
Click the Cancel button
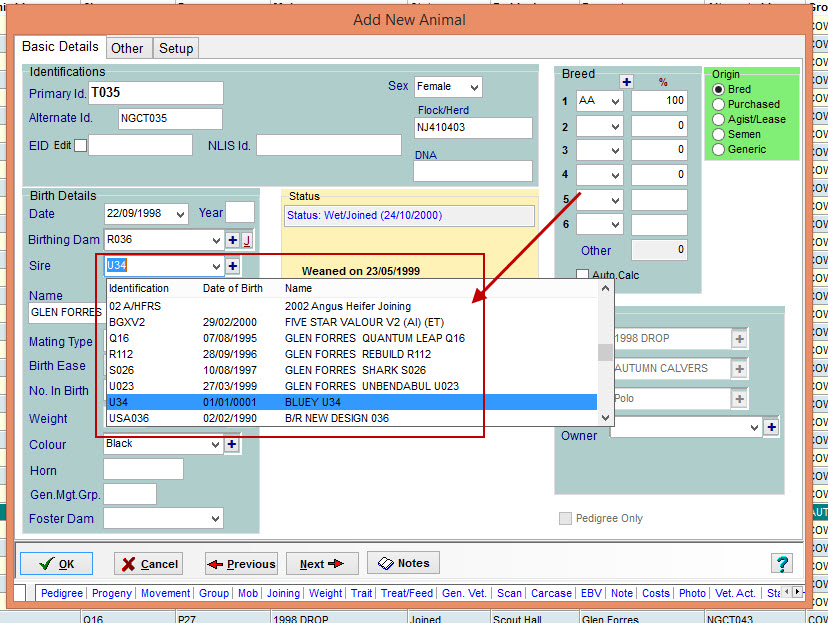[149, 564]
